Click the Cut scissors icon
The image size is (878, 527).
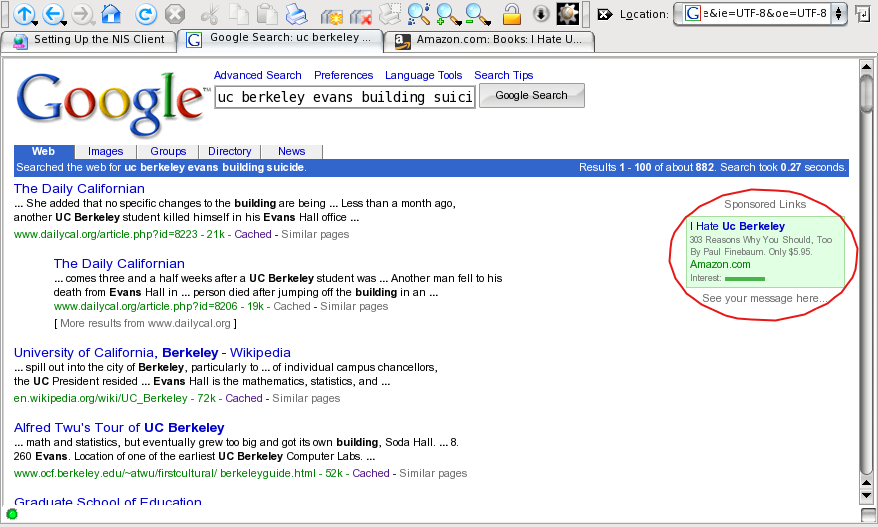tap(210, 14)
